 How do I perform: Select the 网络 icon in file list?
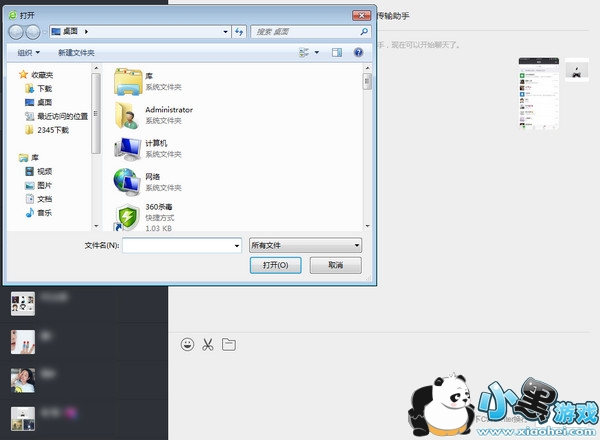(127, 182)
